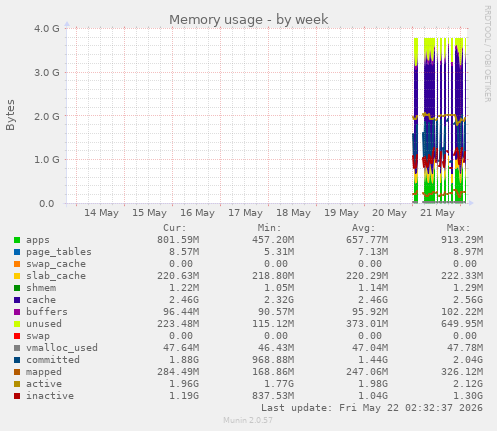Click the 'page_tables' legend label

[x=59, y=252]
